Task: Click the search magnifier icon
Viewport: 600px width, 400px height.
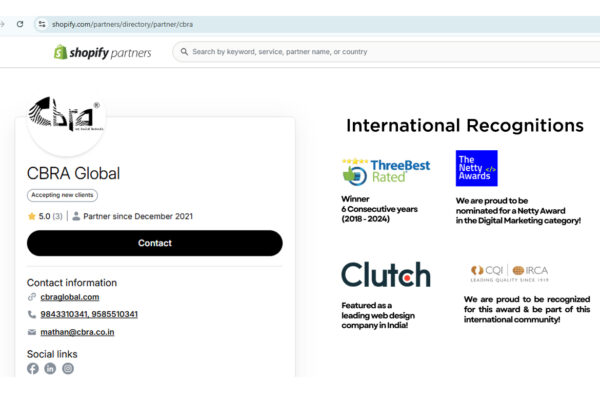Action: [184, 52]
